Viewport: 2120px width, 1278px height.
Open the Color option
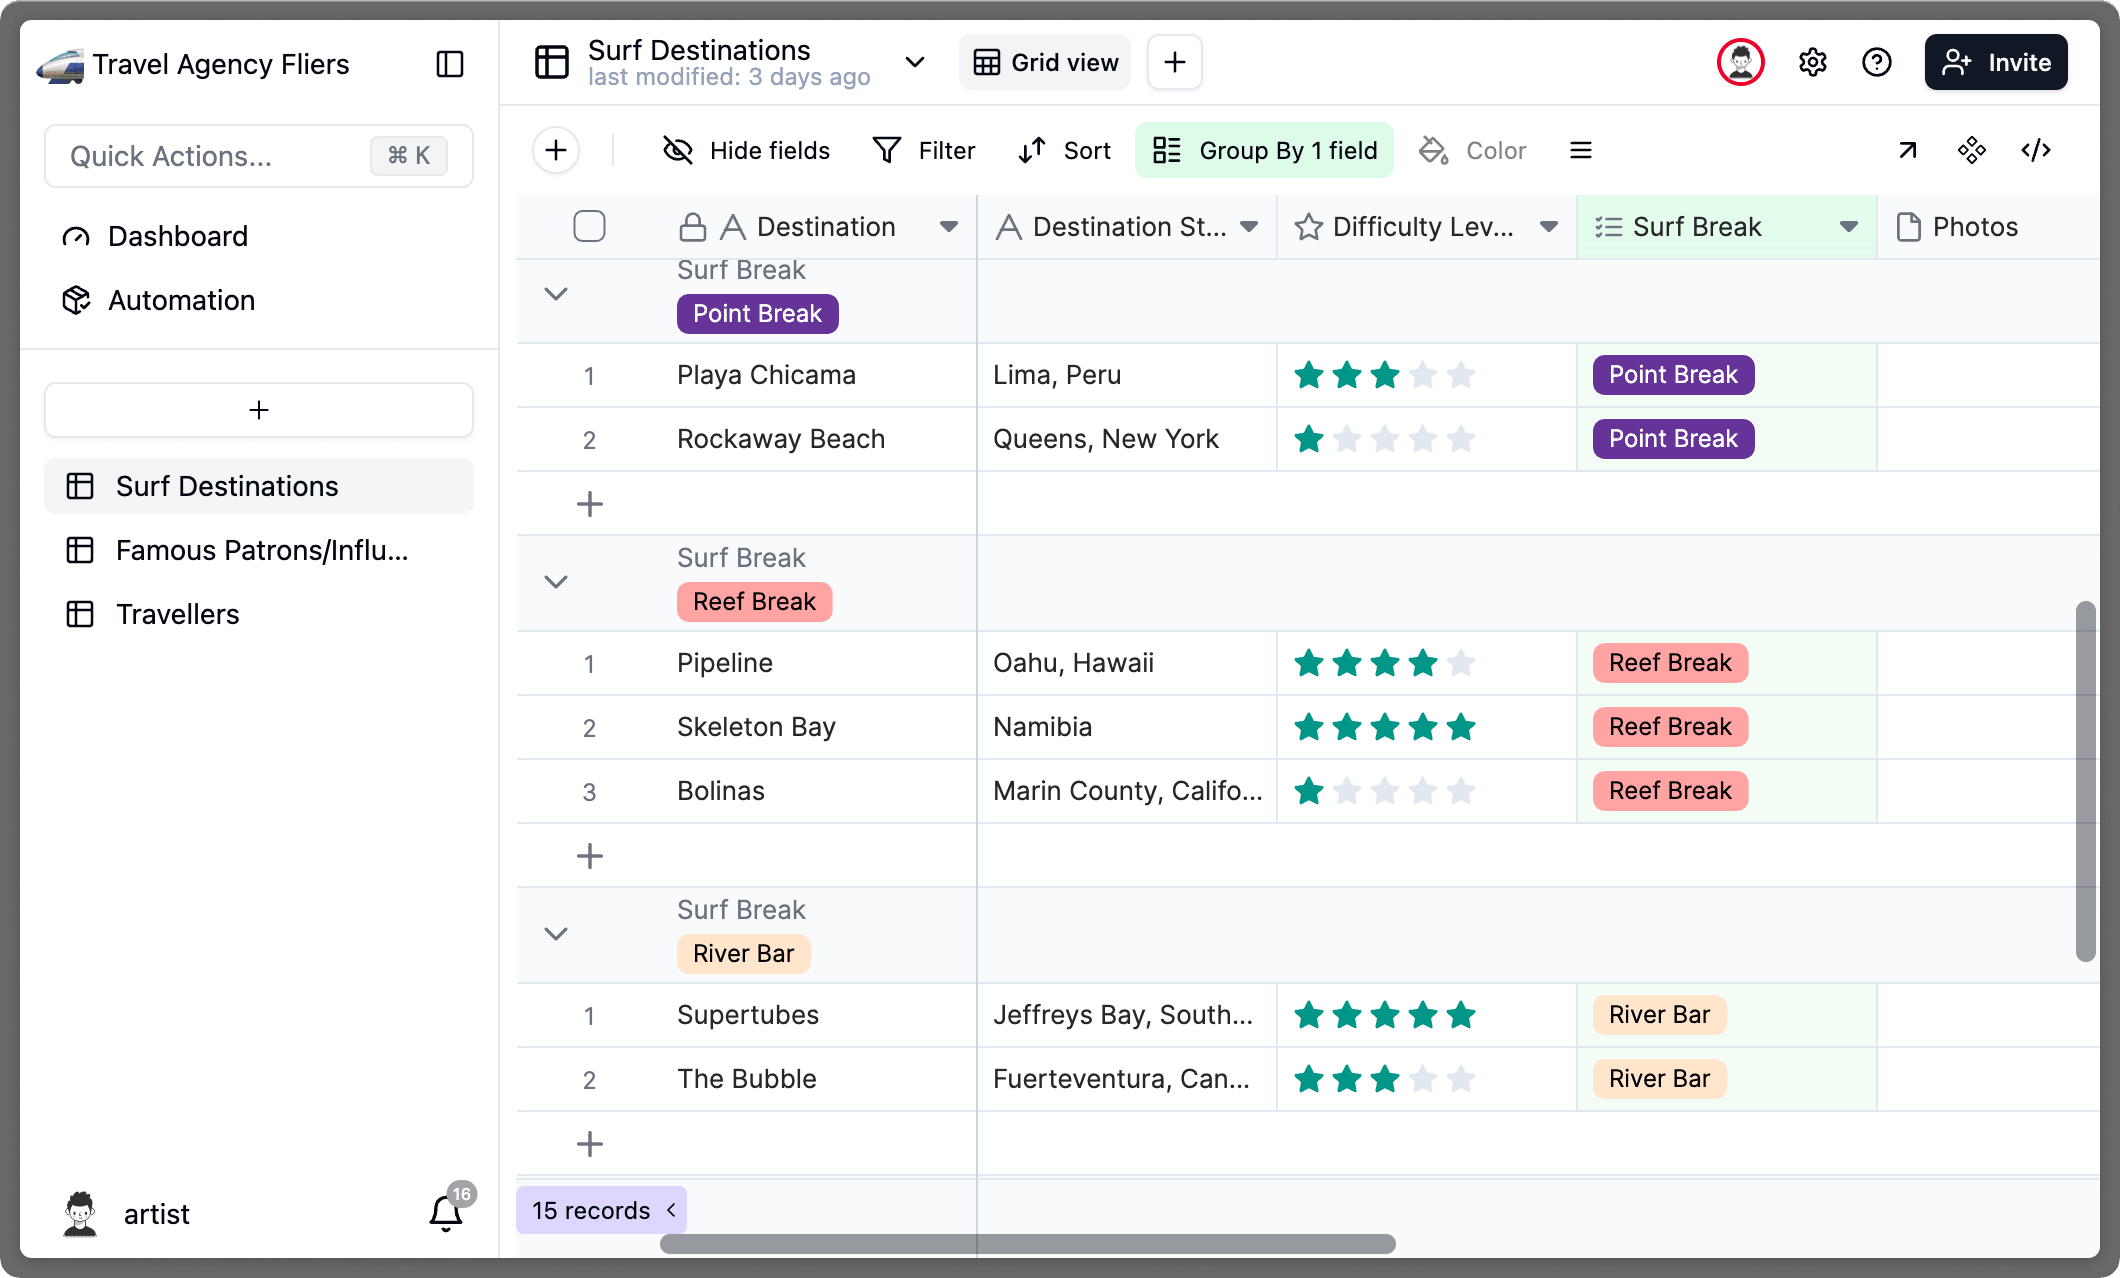tap(1472, 150)
